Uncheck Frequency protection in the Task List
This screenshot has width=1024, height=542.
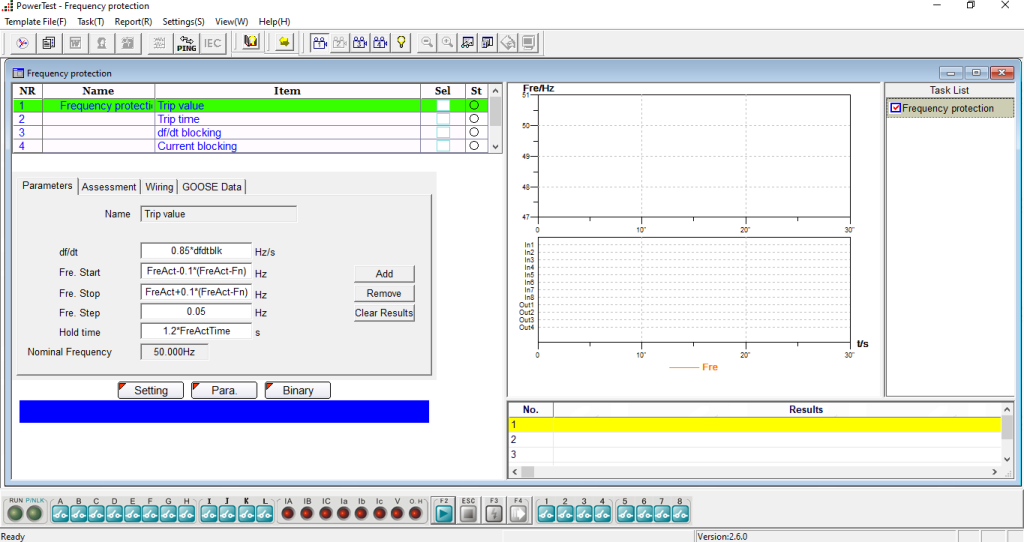(x=896, y=108)
